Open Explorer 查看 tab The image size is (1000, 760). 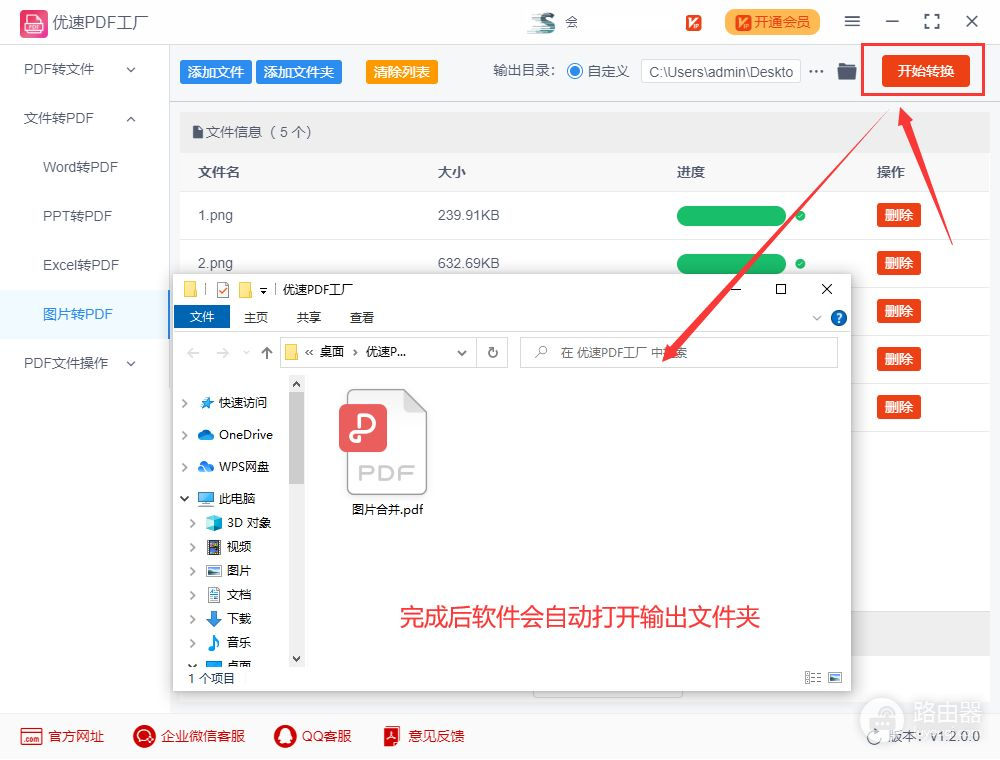tap(362, 318)
